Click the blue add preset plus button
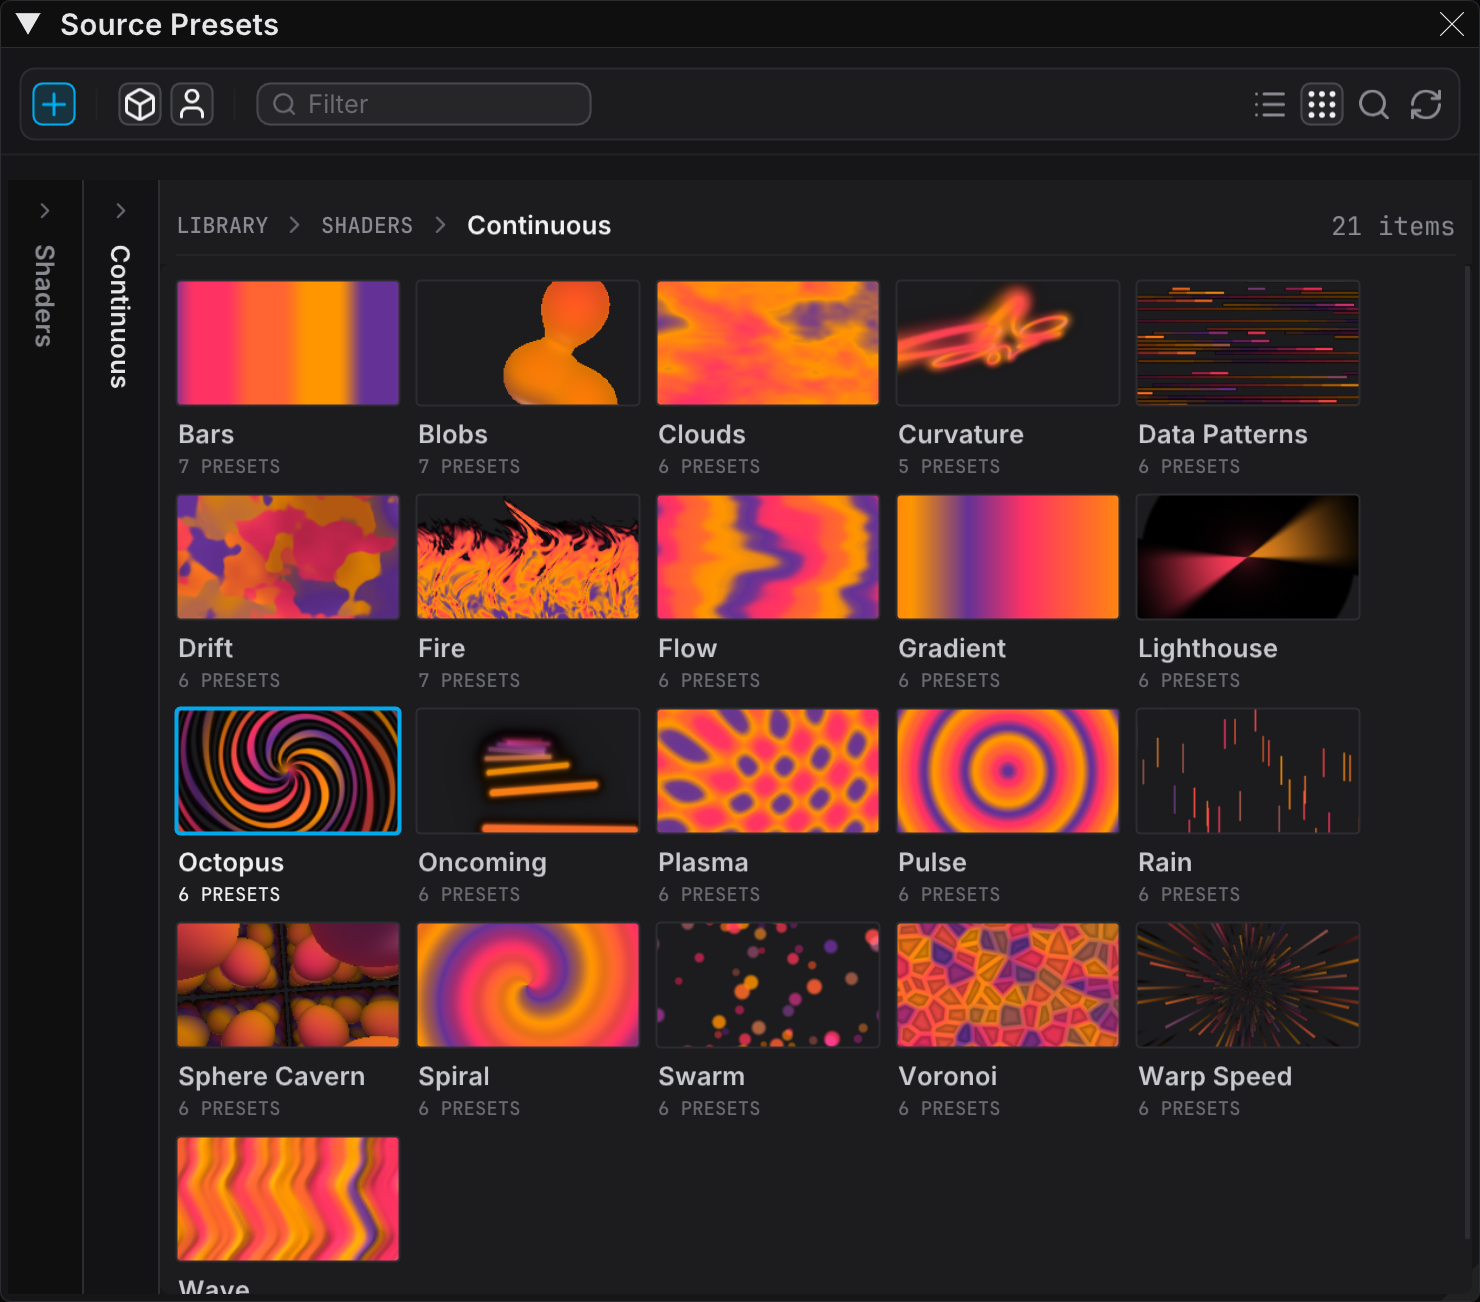 tap(54, 104)
